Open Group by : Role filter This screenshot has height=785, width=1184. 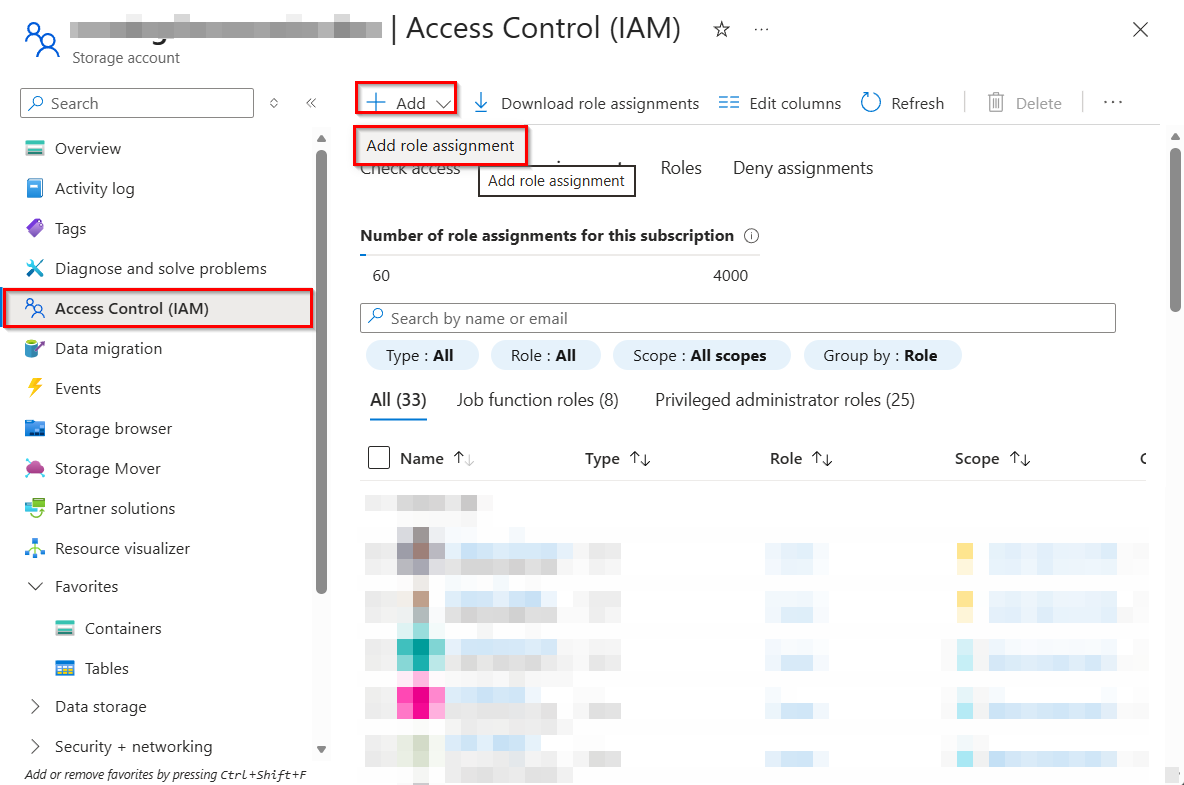882,356
